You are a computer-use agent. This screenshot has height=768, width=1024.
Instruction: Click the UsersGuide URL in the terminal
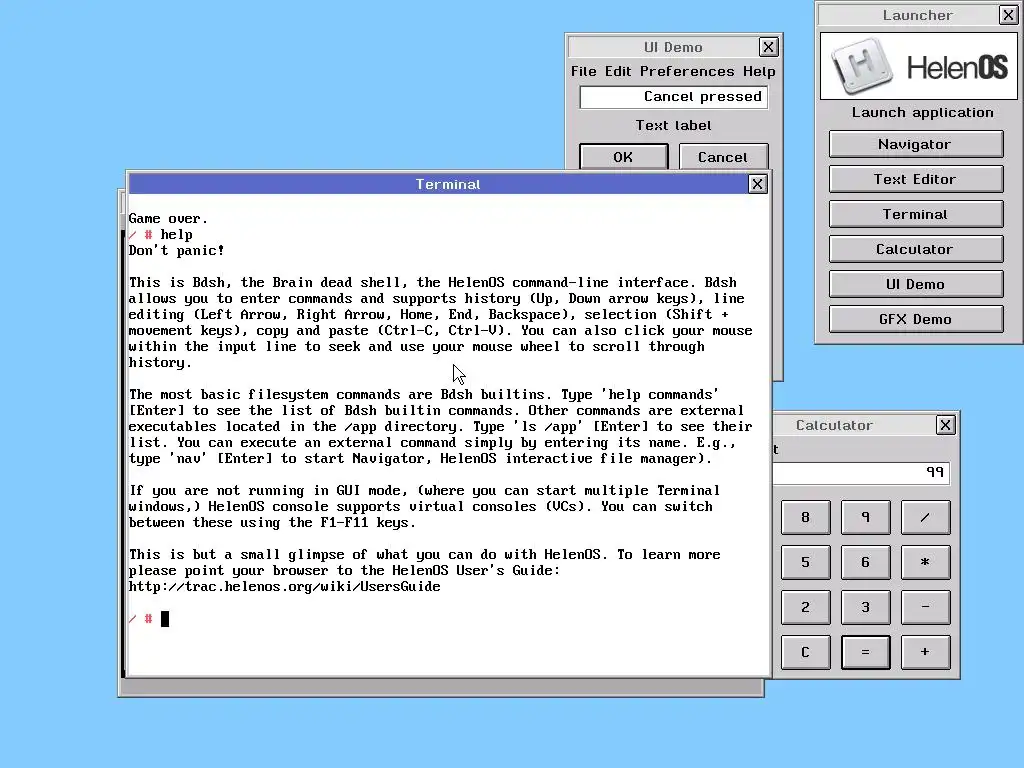[x=284, y=586]
